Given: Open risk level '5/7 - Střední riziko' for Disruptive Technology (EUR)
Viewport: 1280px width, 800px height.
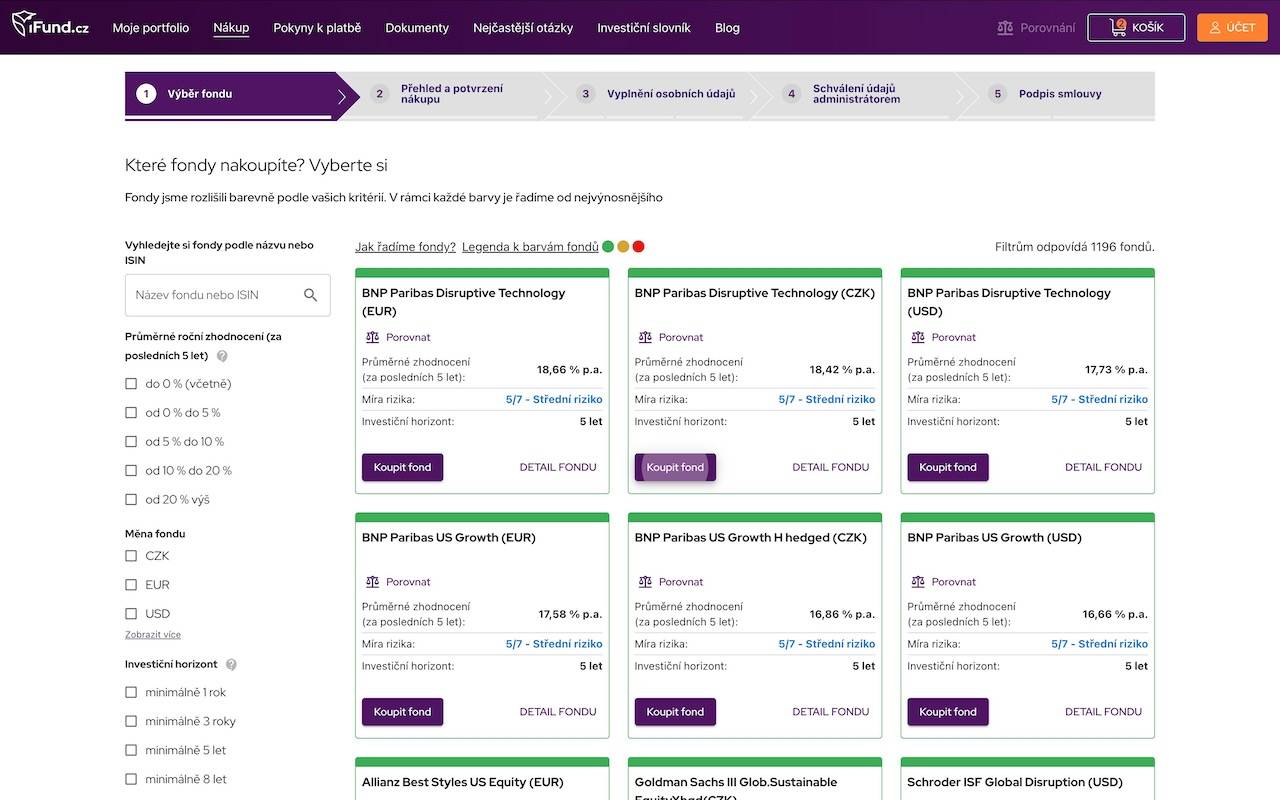Looking at the screenshot, I should [x=554, y=399].
